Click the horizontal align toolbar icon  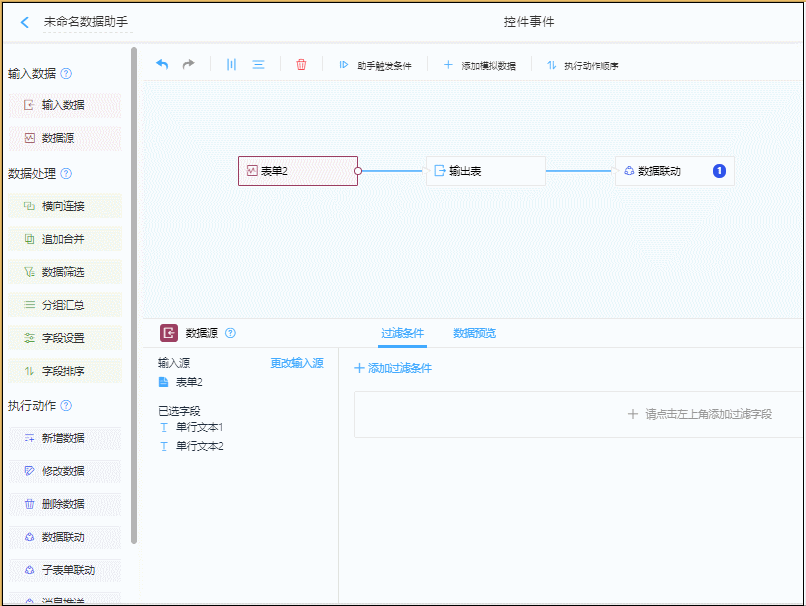coord(258,65)
